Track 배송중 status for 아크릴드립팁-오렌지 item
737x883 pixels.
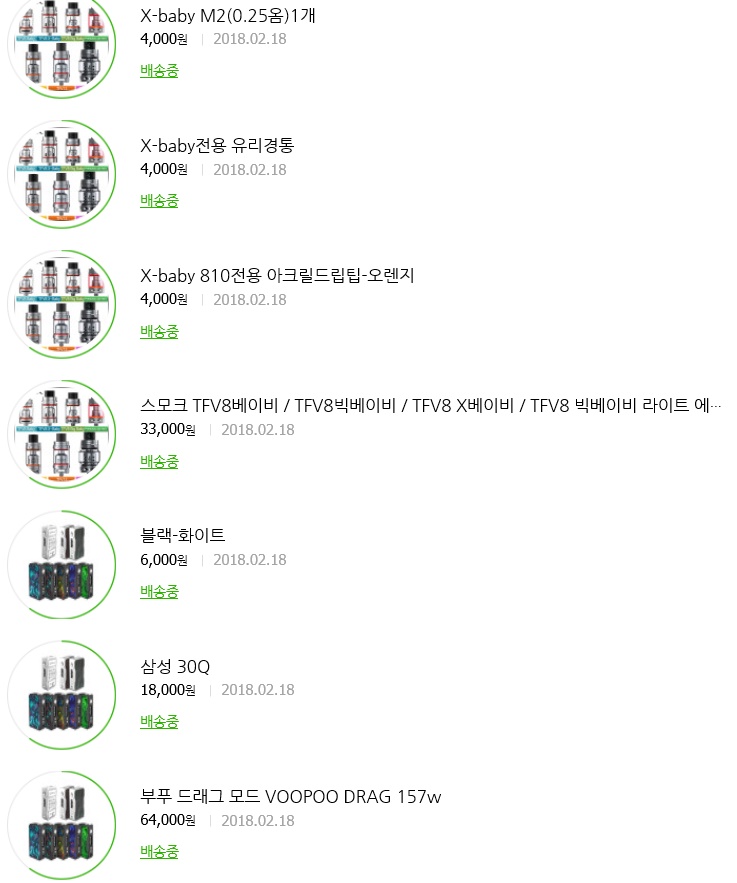click(159, 331)
